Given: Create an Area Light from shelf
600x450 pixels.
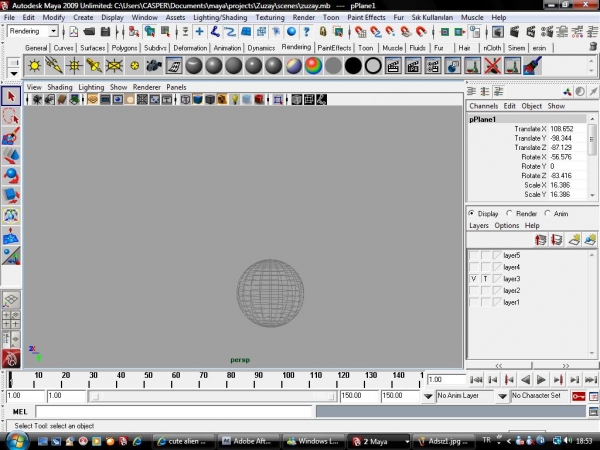Looking at the screenshot, I should pyautogui.click(x=114, y=66).
